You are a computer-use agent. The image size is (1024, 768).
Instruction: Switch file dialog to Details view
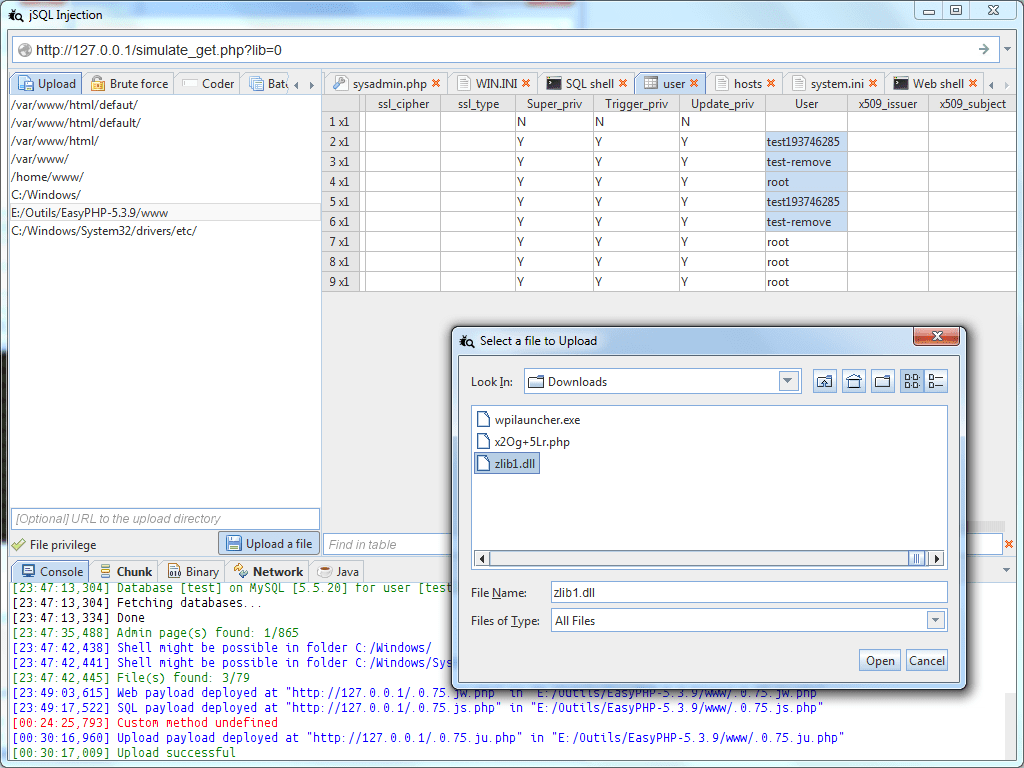click(936, 381)
